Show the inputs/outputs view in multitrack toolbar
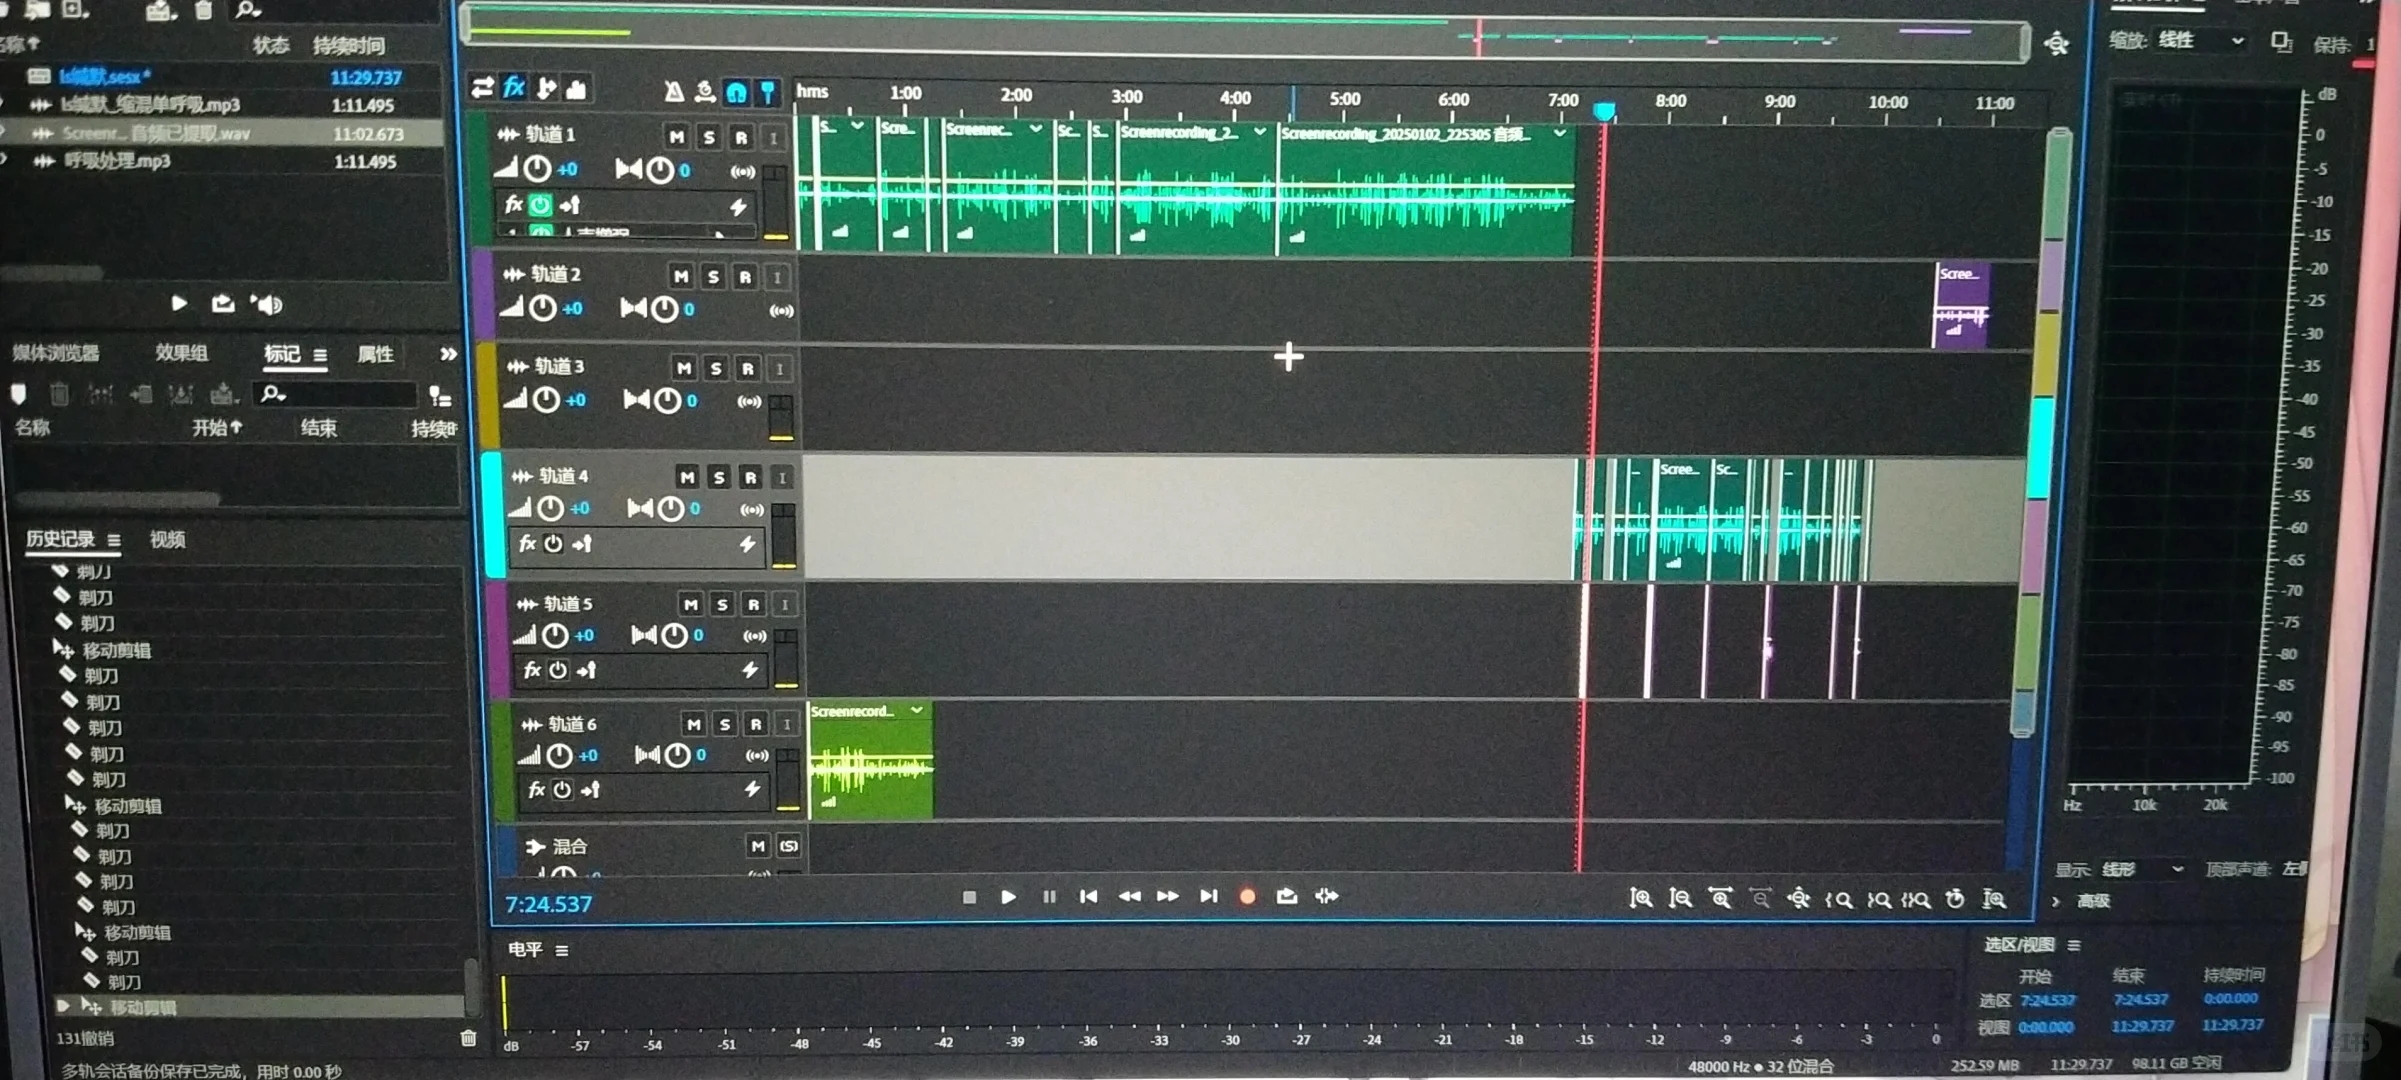Viewport: 2401px width, 1080px height. [483, 88]
